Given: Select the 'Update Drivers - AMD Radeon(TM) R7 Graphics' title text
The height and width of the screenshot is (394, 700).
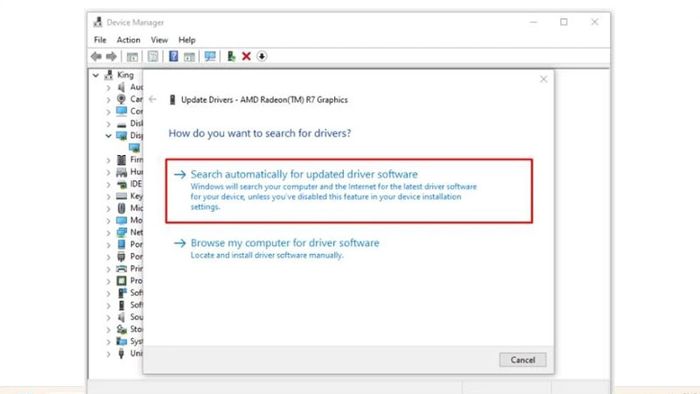Looking at the screenshot, I should [x=264, y=100].
